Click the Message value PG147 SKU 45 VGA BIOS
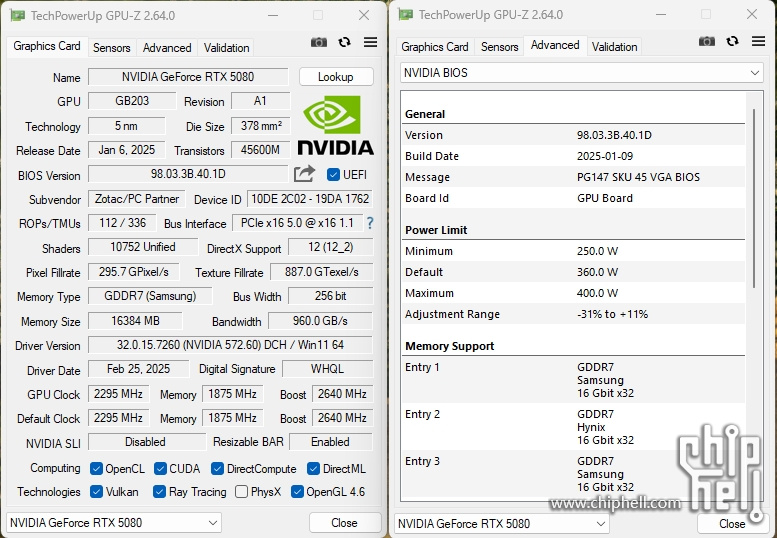Viewport: 777px width, 538px height. (x=638, y=177)
